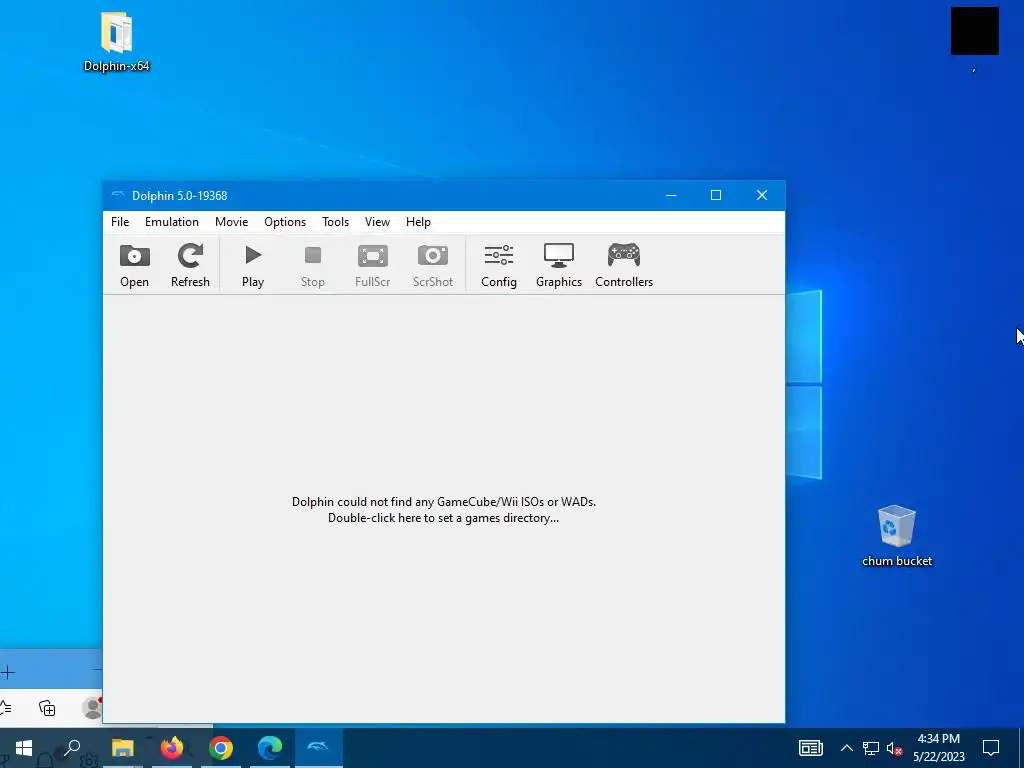This screenshot has height=768, width=1024.
Task: Click the Dolphin 5.0-19368 title bar text
Action: 180,196
